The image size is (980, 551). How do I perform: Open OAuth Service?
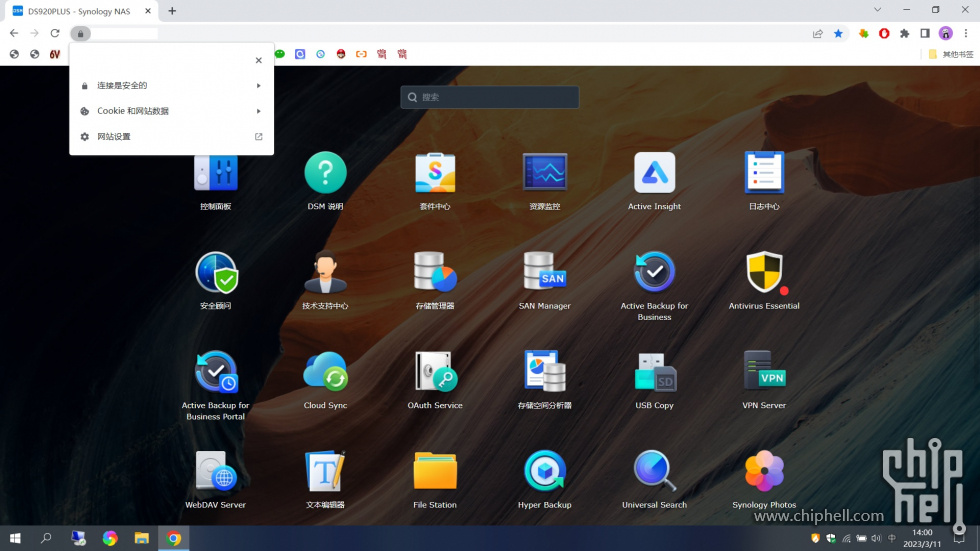coord(435,372)
